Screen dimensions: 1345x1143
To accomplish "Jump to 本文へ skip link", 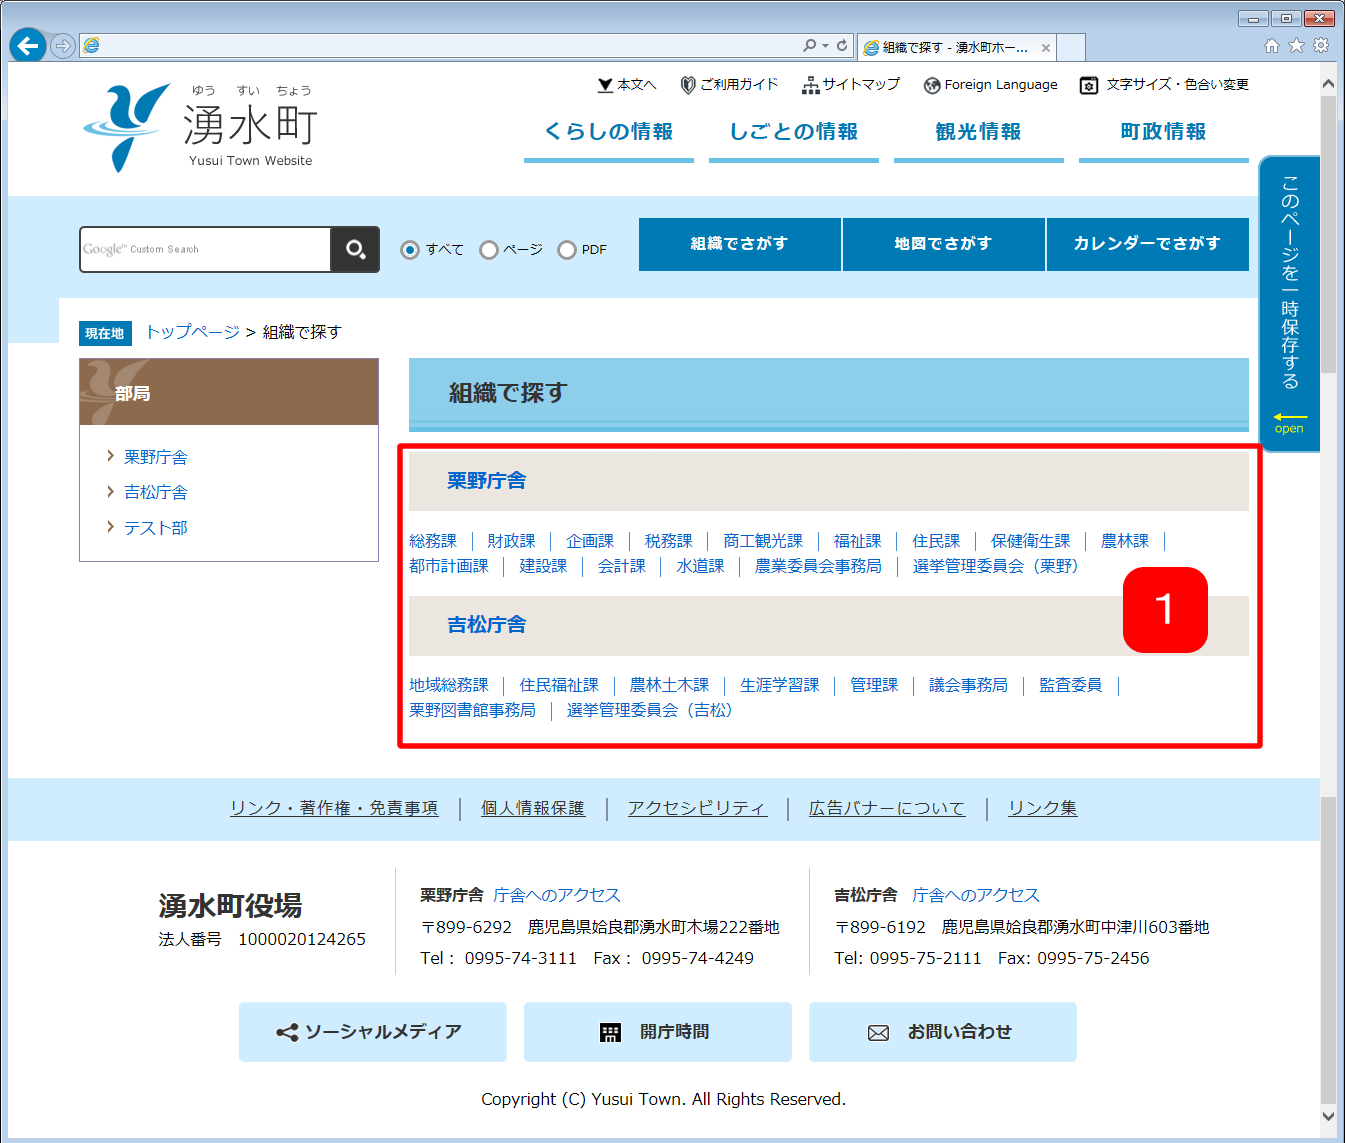I will point(627,85).
